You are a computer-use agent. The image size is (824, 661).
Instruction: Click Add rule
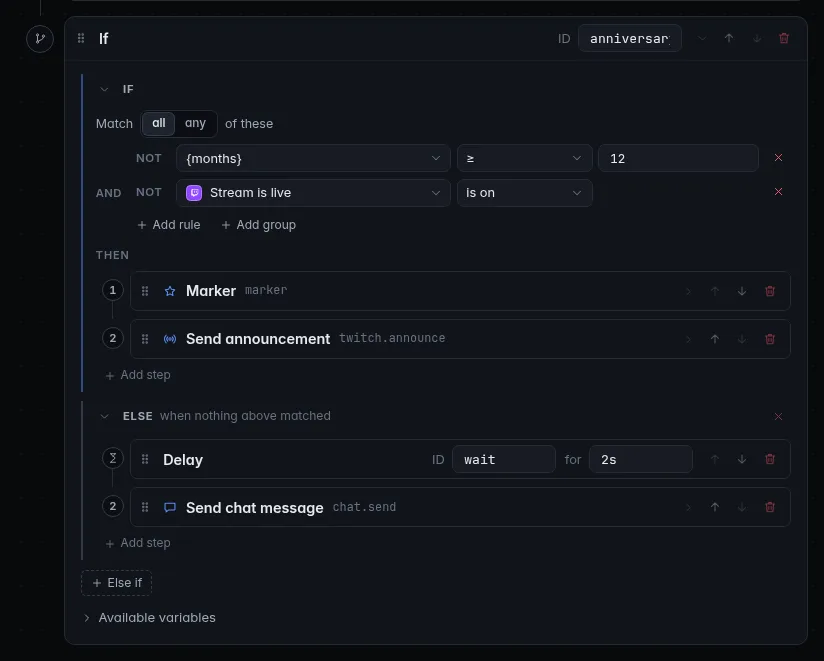coord(169,225)
